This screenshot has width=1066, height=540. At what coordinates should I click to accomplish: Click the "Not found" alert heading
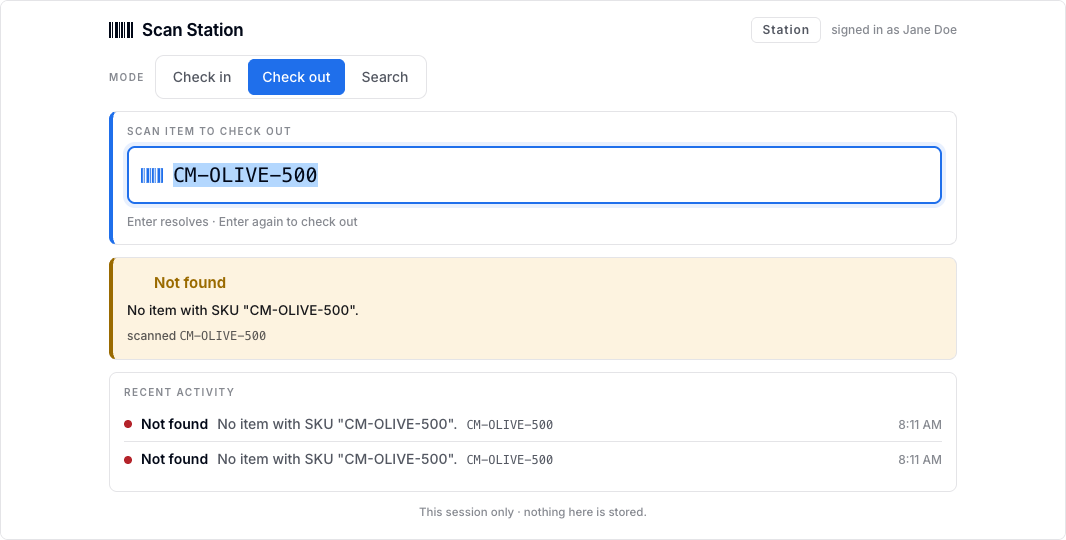pyautogui.click(x=190, y=282)
